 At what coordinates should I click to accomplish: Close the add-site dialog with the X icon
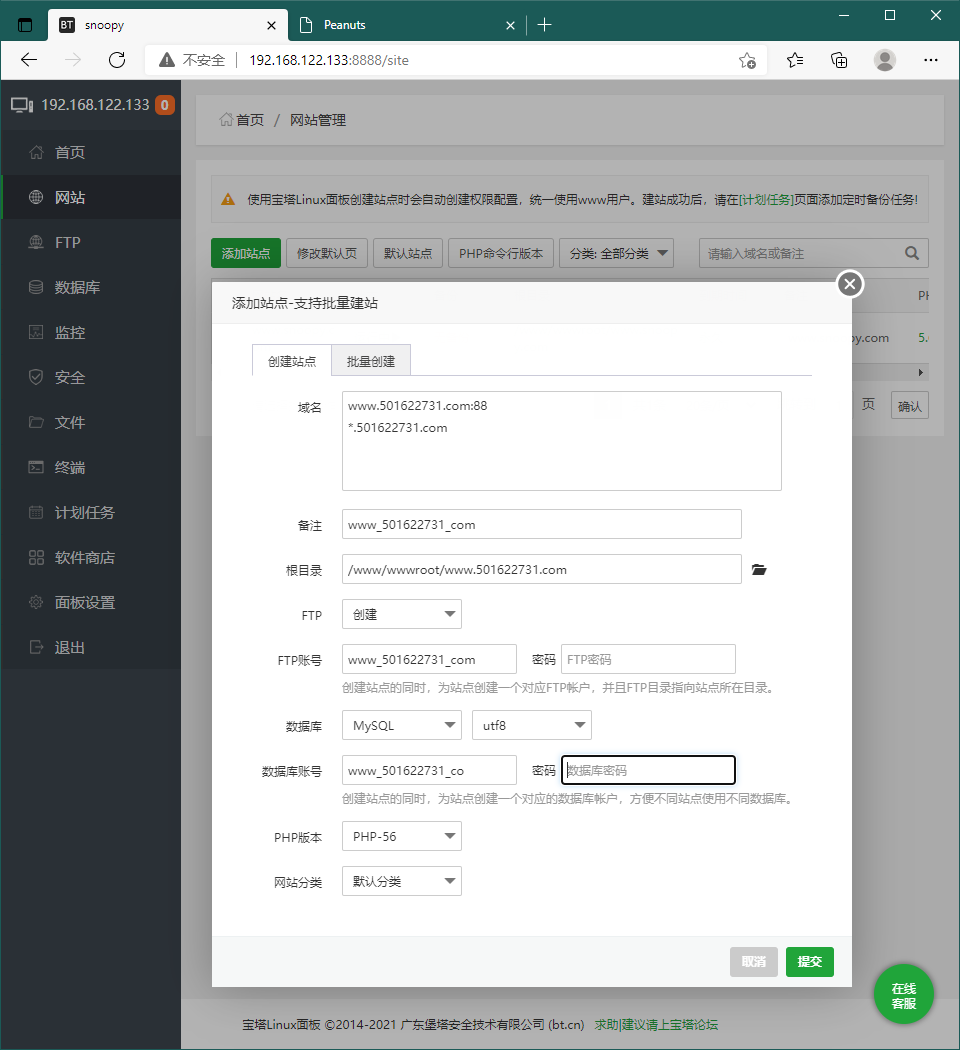[x=850, y=284]
